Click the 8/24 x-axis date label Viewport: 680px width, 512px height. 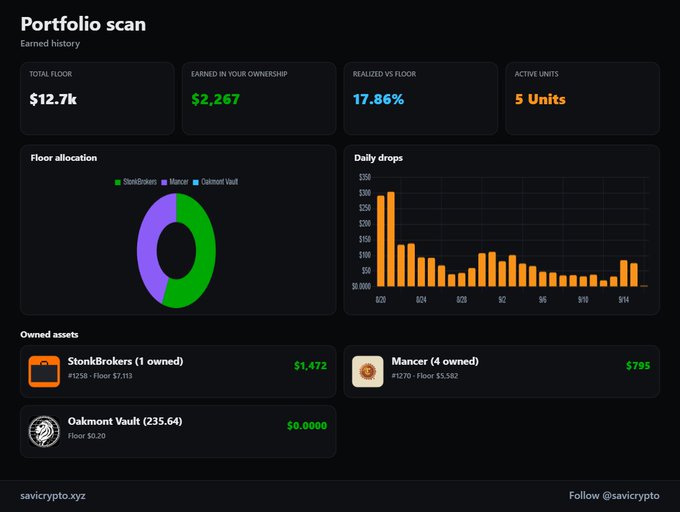coord(421,300)
